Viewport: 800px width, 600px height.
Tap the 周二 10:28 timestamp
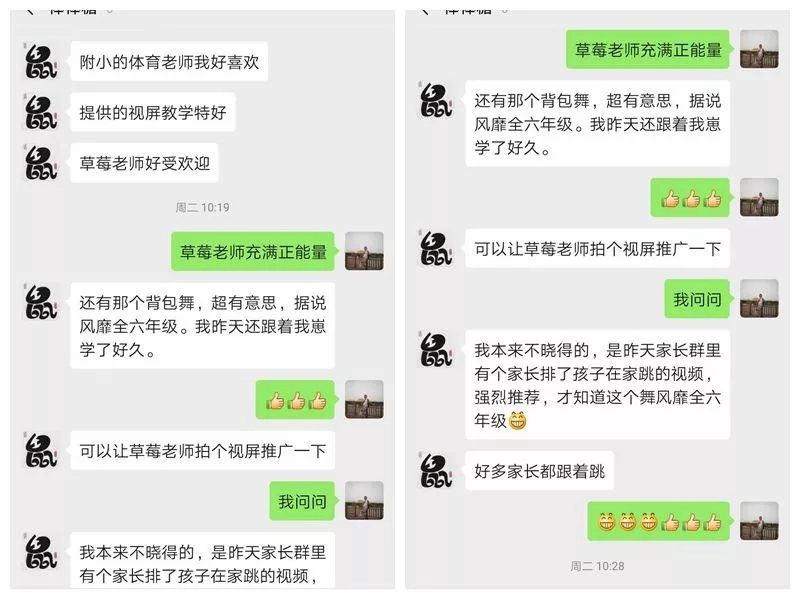(597, 566)
